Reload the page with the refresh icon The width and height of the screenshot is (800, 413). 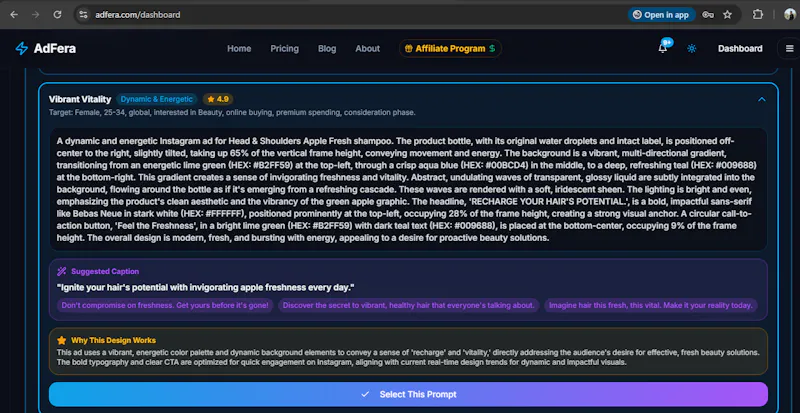[58, 15]
